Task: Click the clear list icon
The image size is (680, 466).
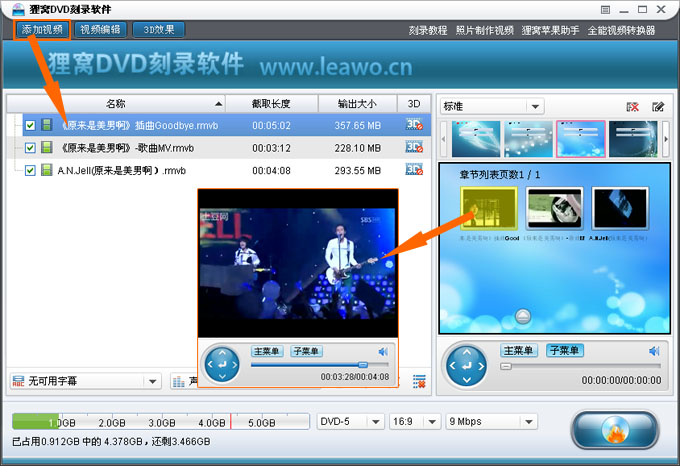Action: pos(419,381)
